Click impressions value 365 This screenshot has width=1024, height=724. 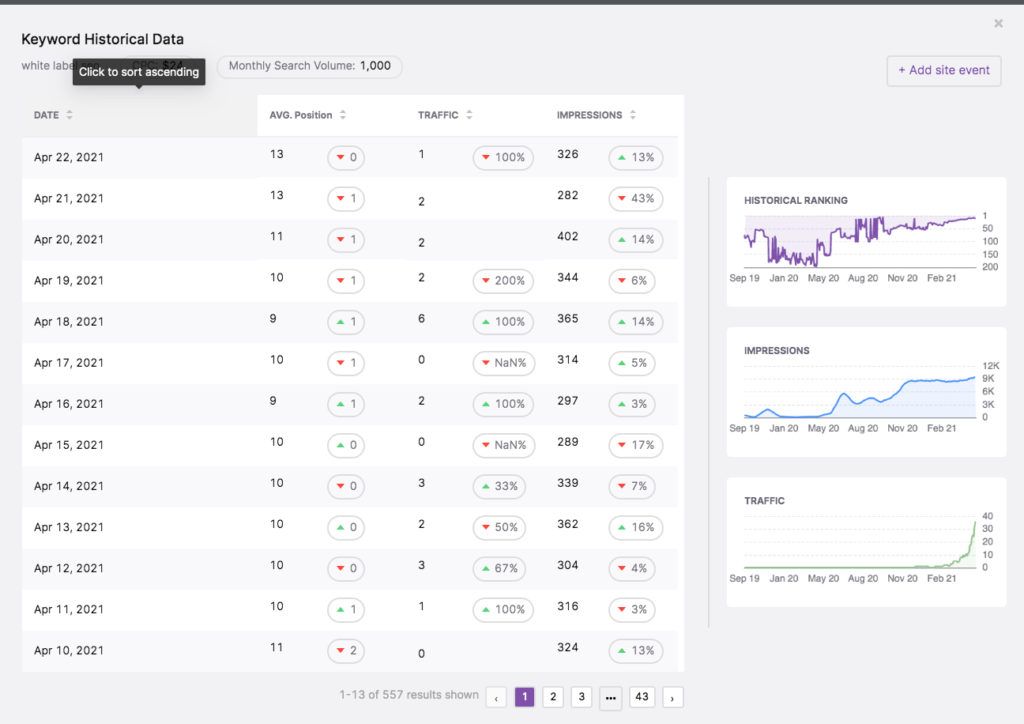[x=568, y=319]
